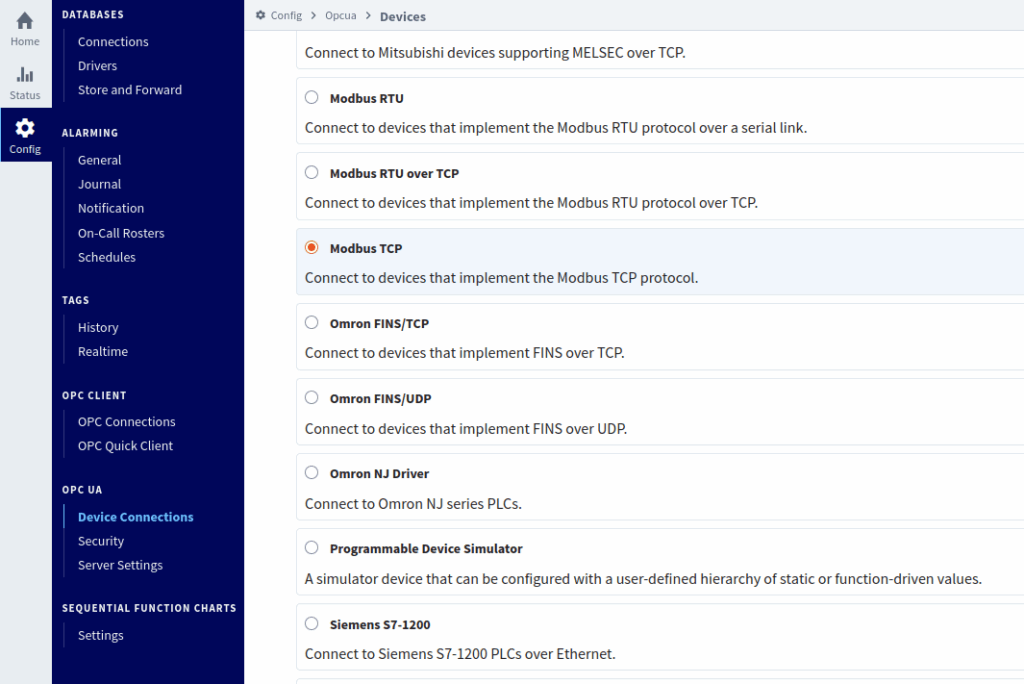
Task: Open OPC UA Server Settings
Action: (x=120, y=565)
